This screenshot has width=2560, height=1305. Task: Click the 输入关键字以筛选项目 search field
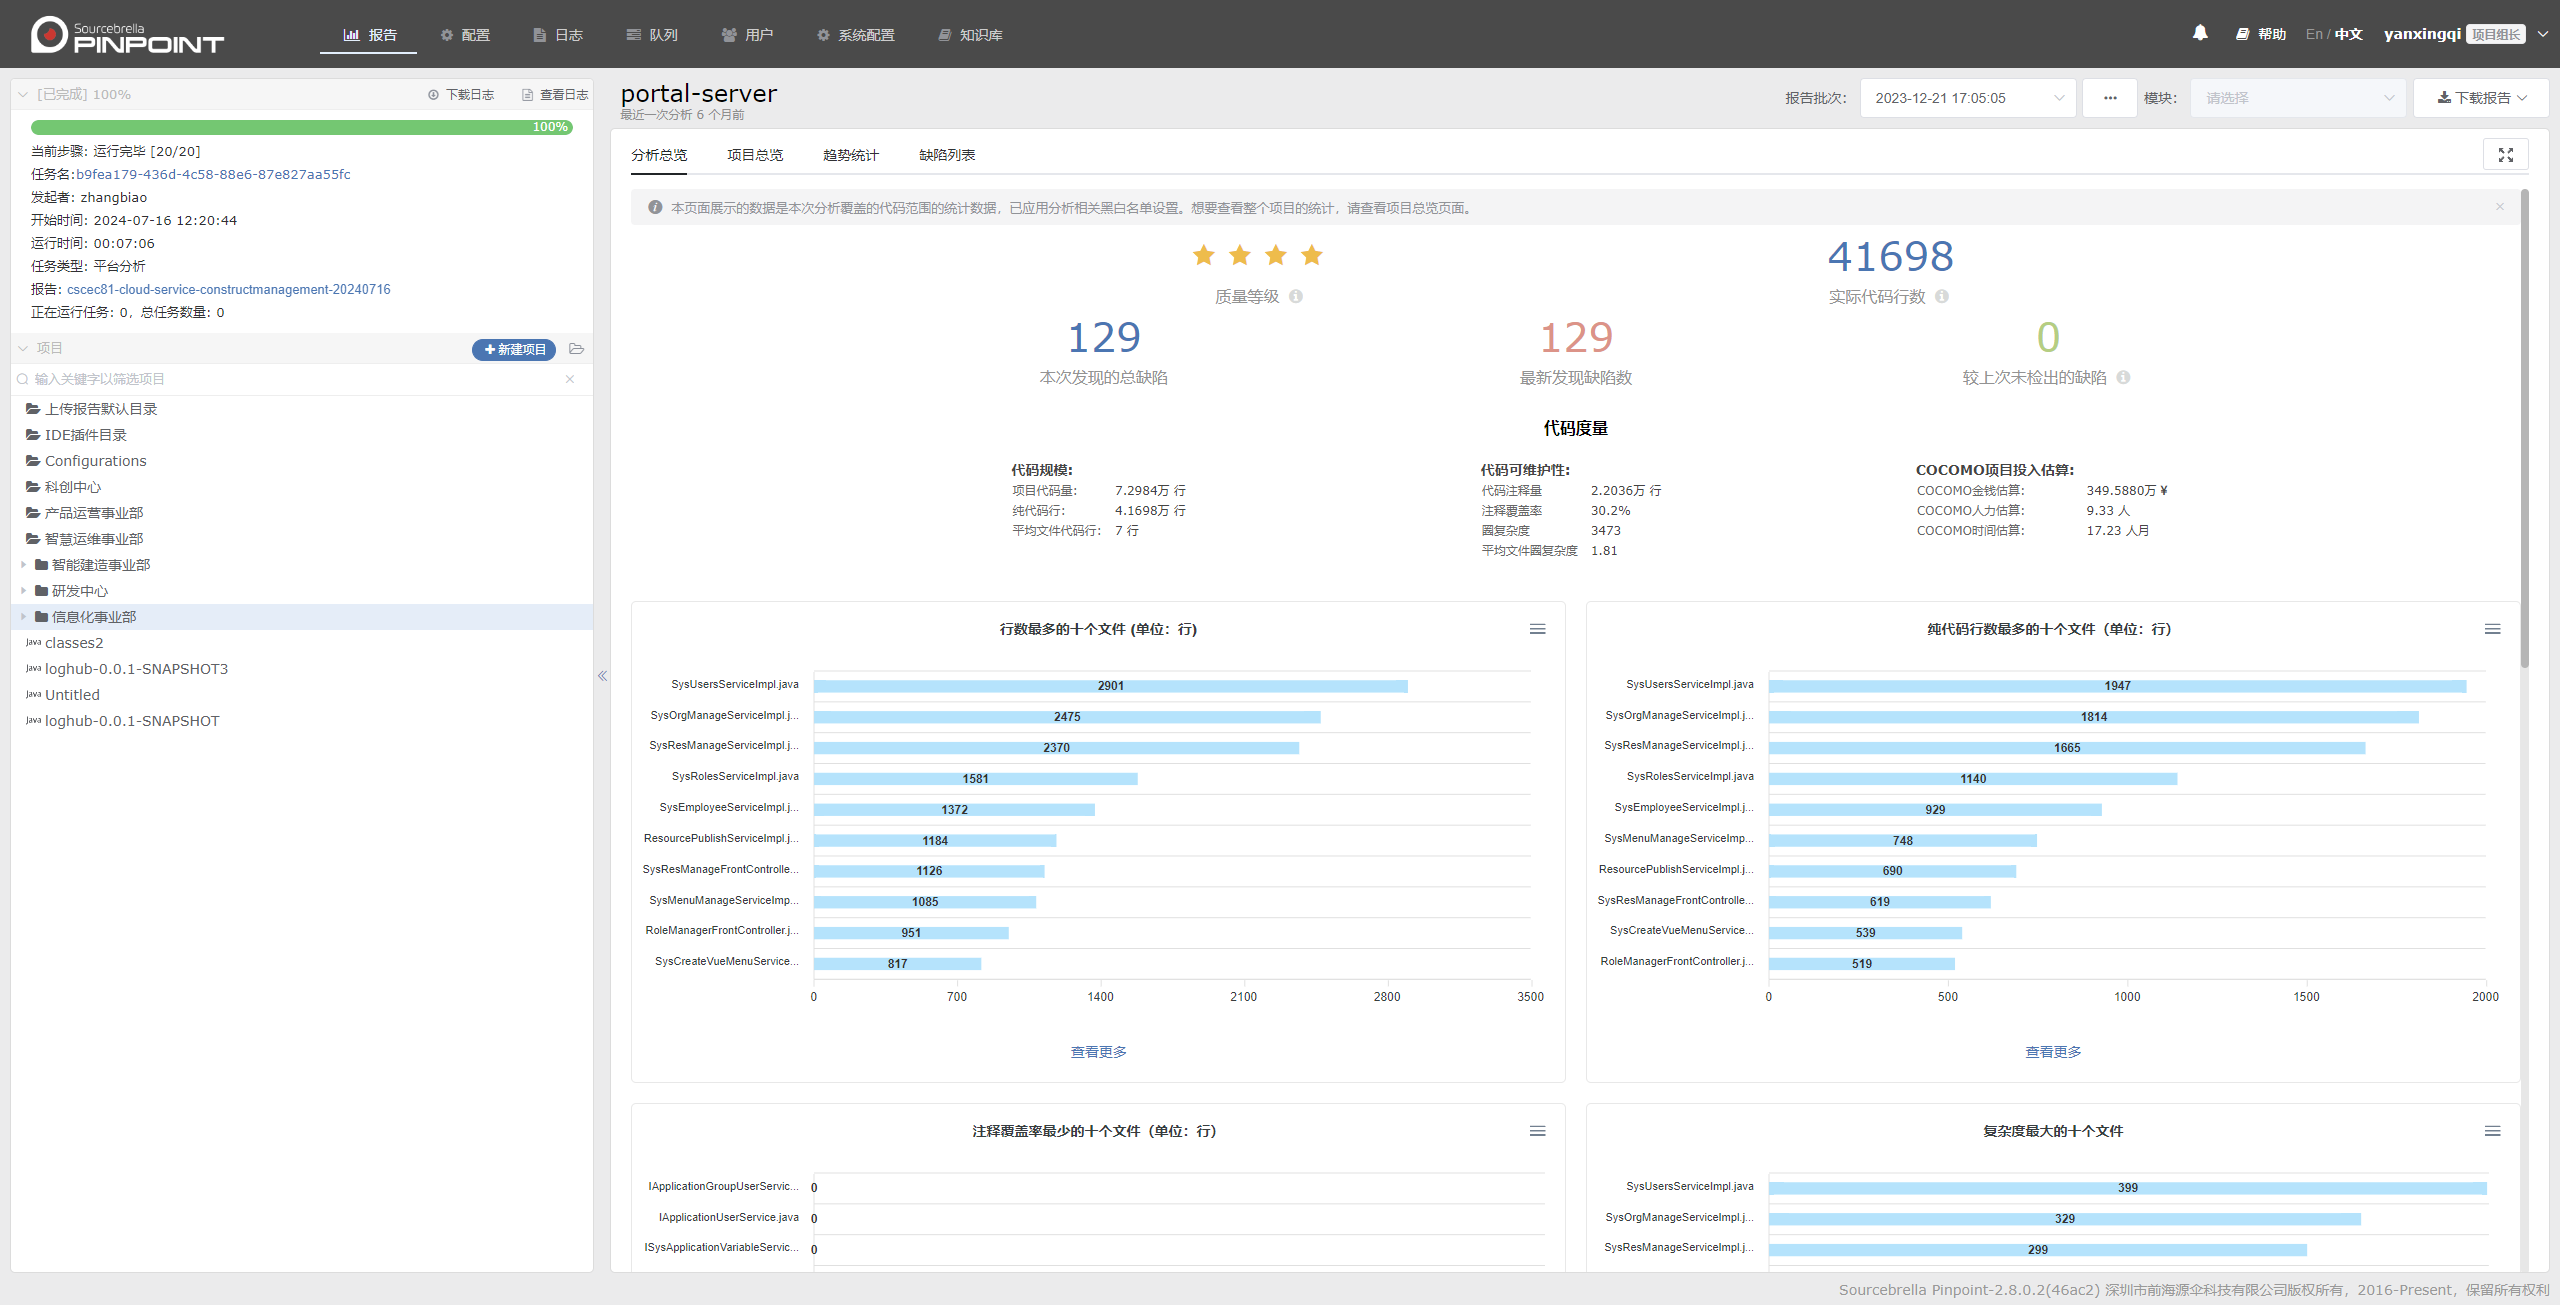(x=290, y=379)
